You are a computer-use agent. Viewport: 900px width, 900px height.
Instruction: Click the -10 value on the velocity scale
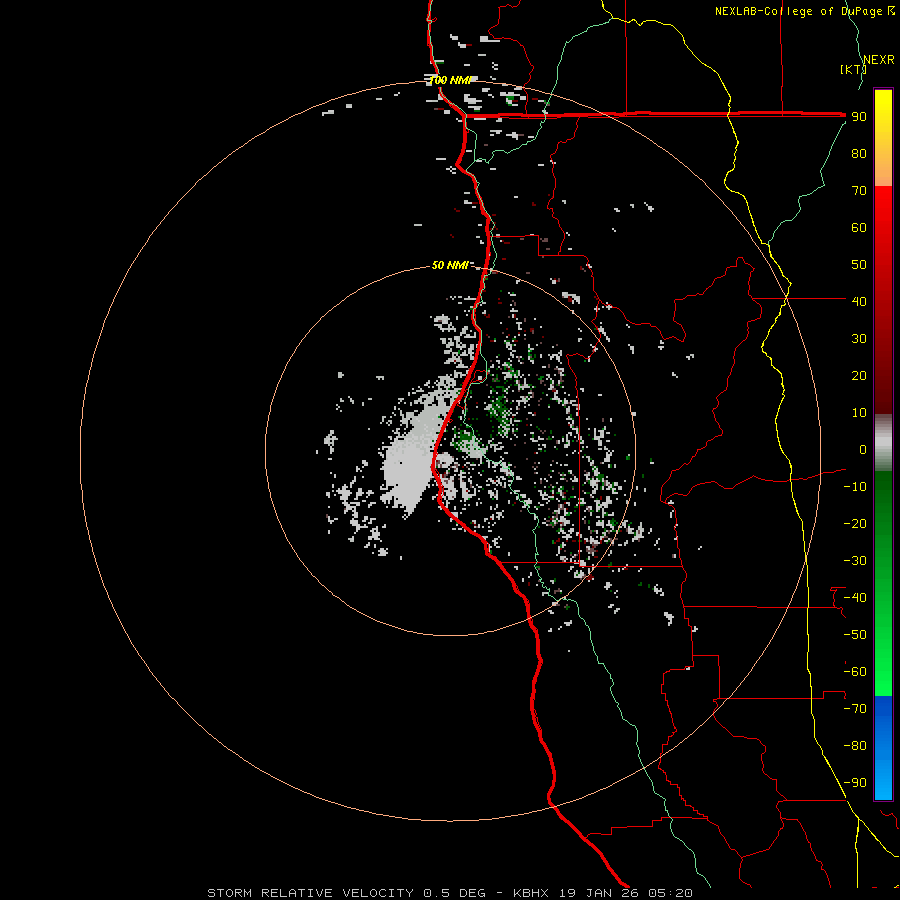[855, 487]
